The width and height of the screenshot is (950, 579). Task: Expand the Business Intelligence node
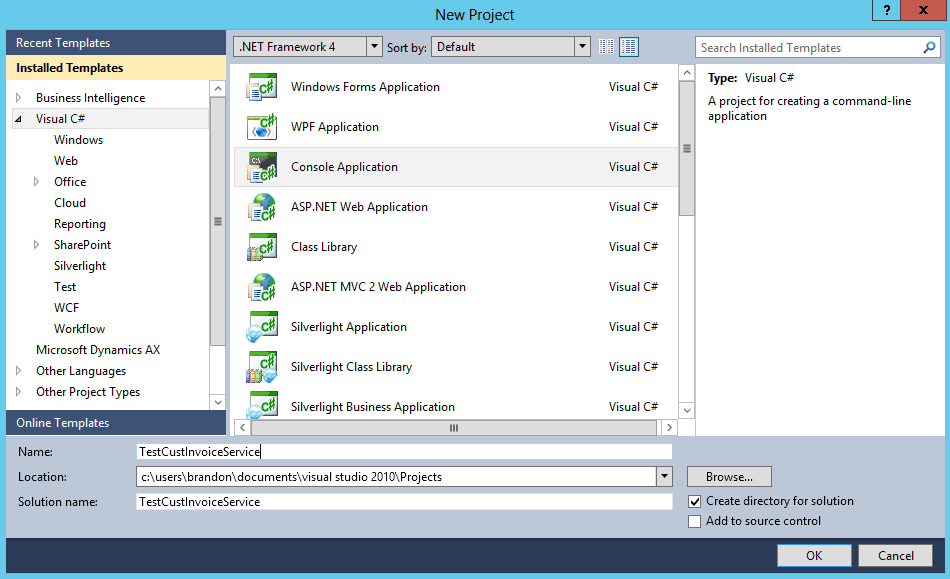(19, 98)
